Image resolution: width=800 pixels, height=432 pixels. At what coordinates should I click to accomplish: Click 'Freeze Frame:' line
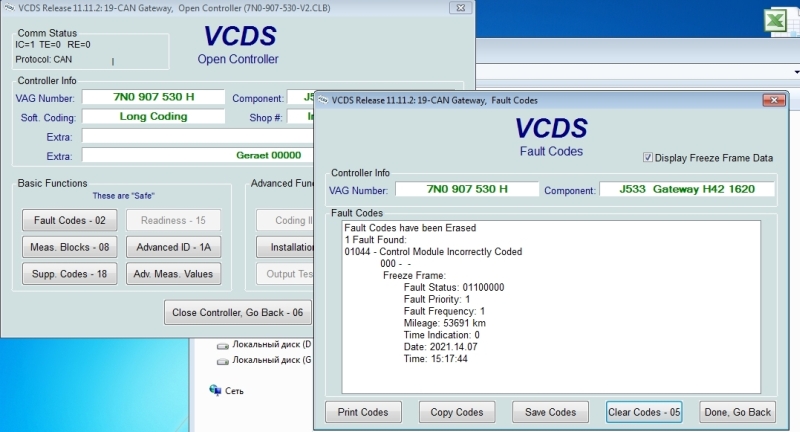point(414,275)
